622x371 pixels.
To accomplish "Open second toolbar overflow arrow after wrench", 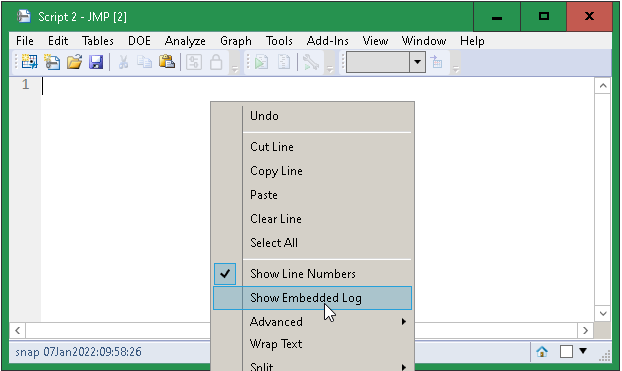I will tap(330, 69).
